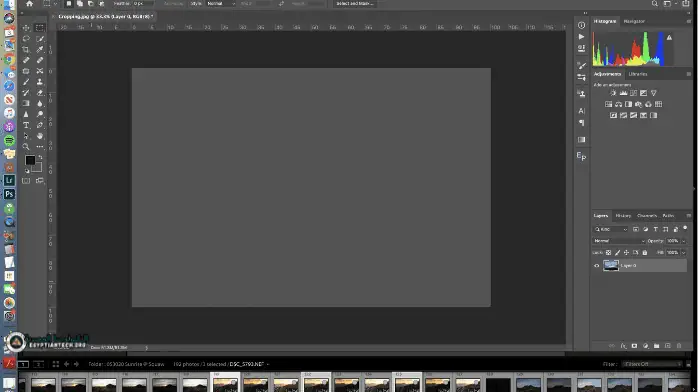Toggle Quick Mask mode
This screenshot has width=698, height=392.
point(26,181)
